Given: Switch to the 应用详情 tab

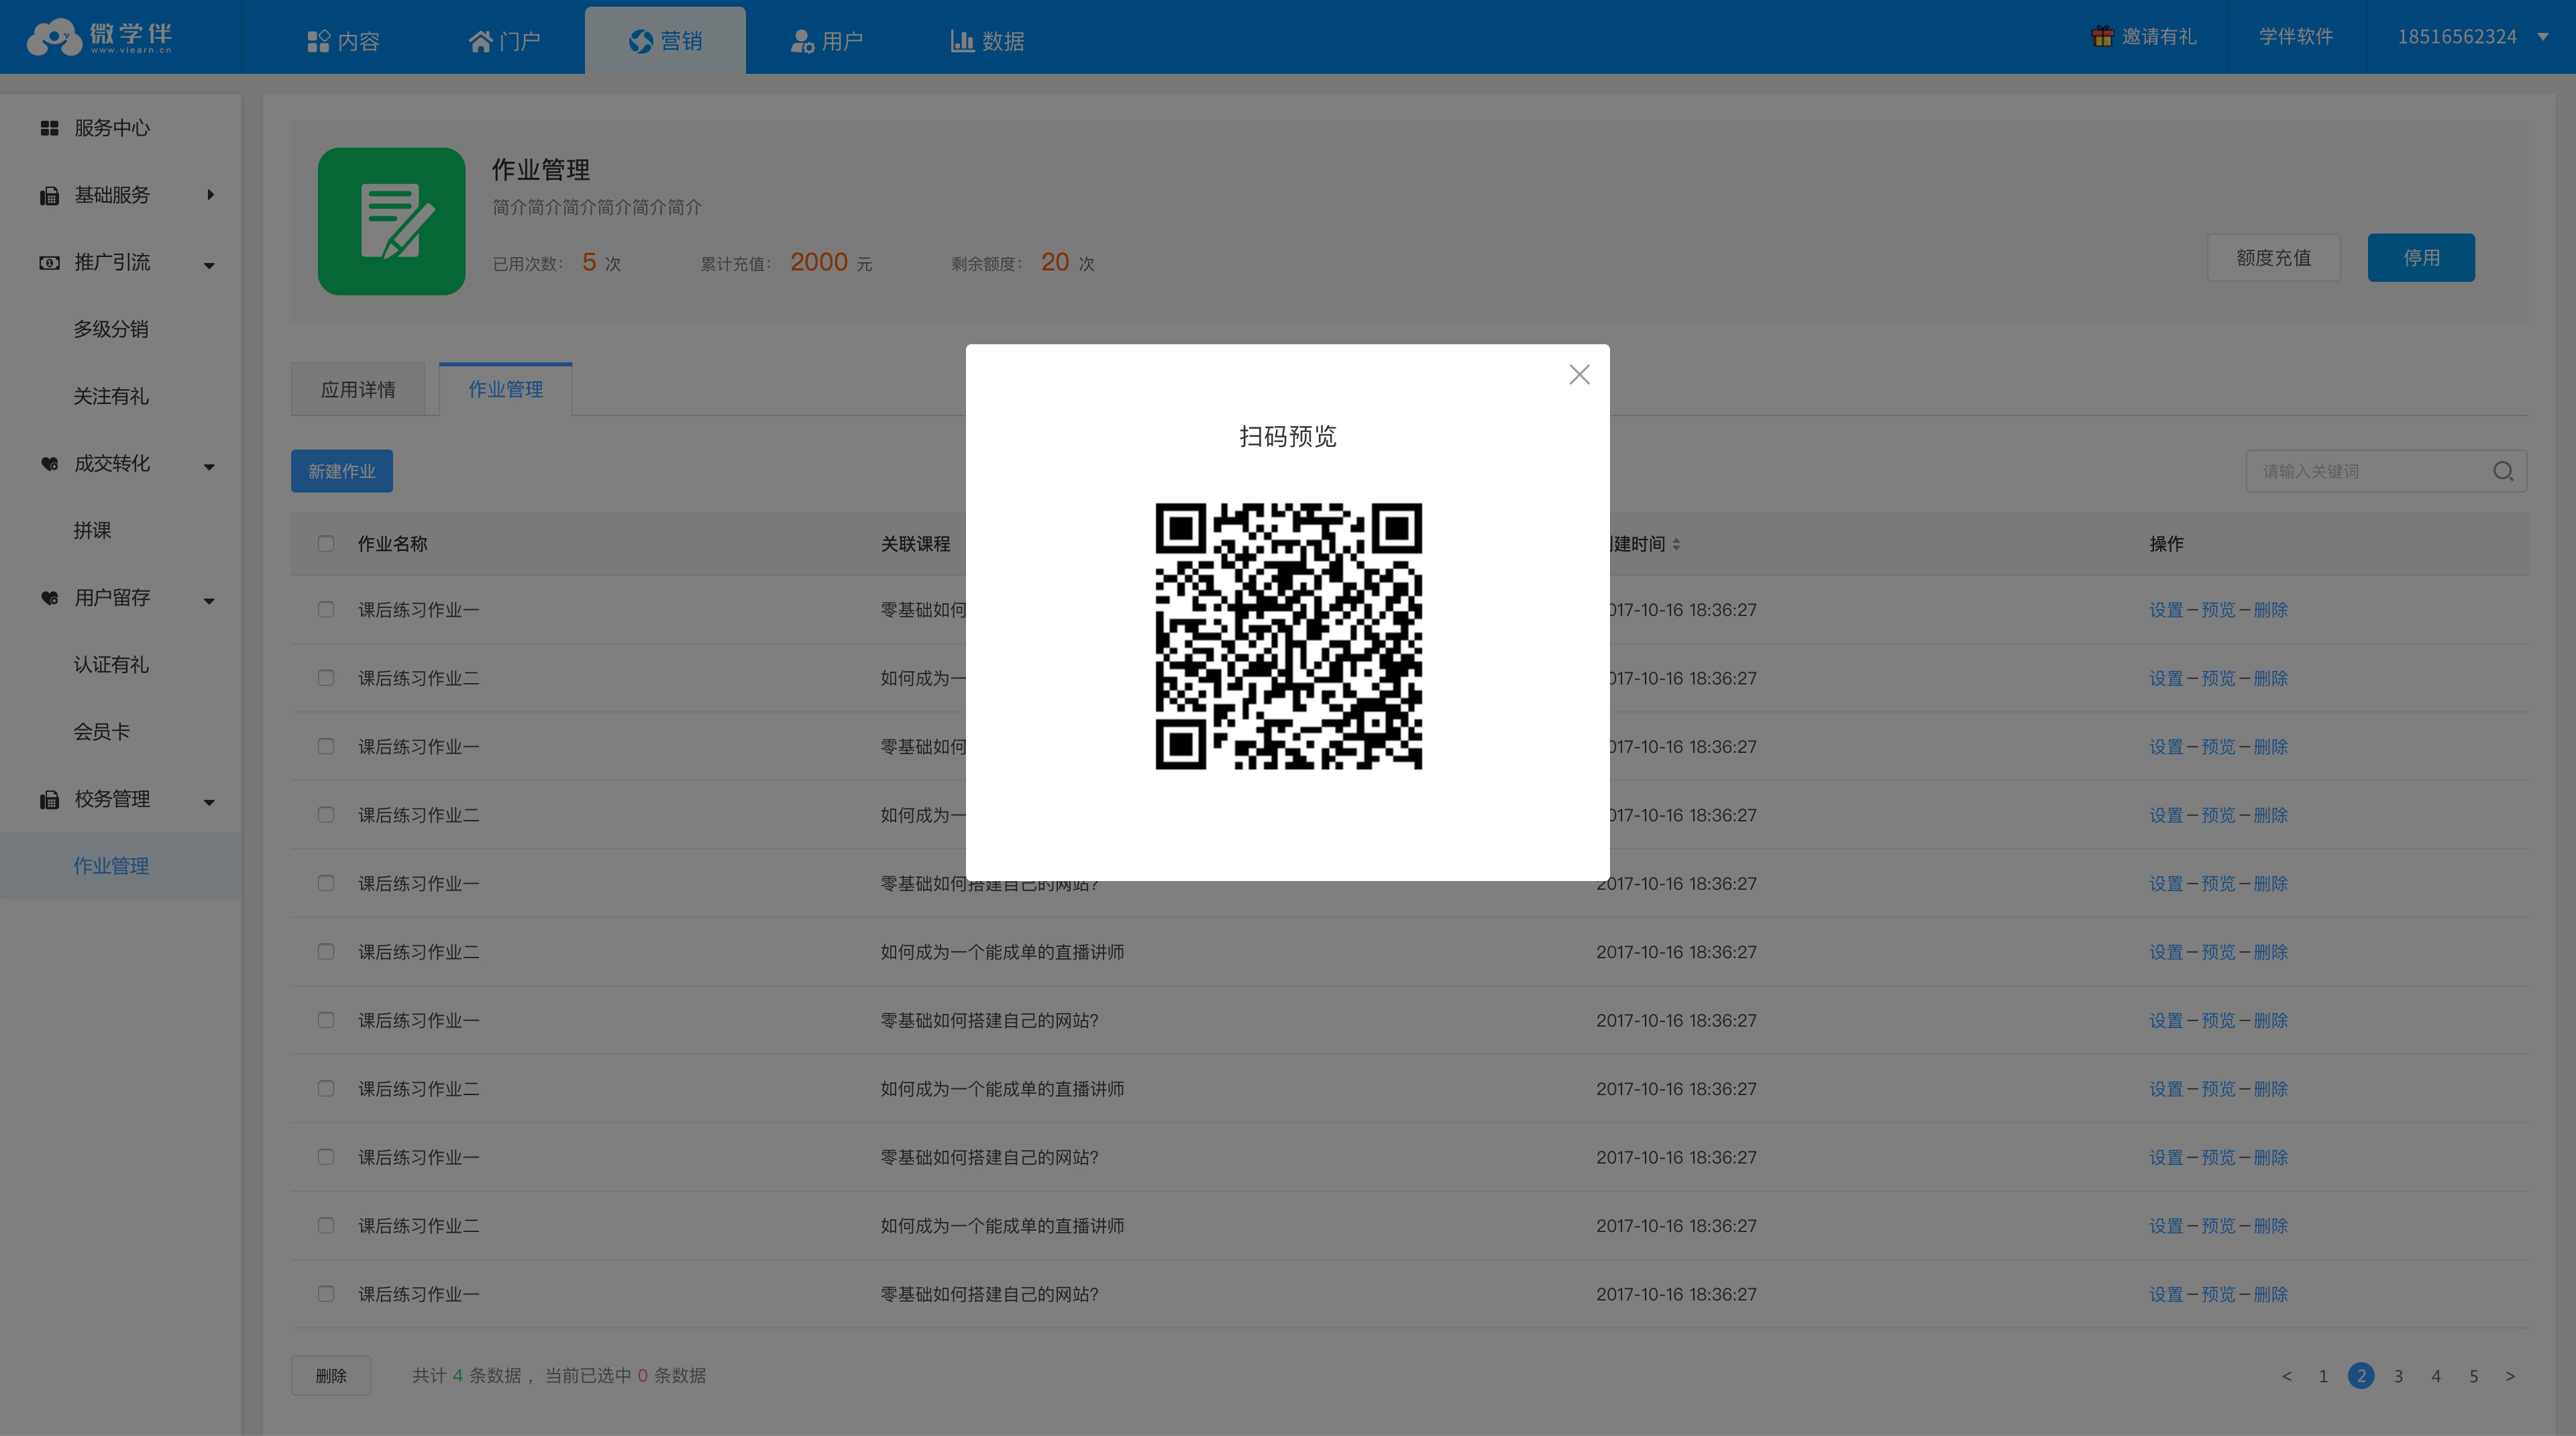Looking at the screenshot, I should click(358, 389).
